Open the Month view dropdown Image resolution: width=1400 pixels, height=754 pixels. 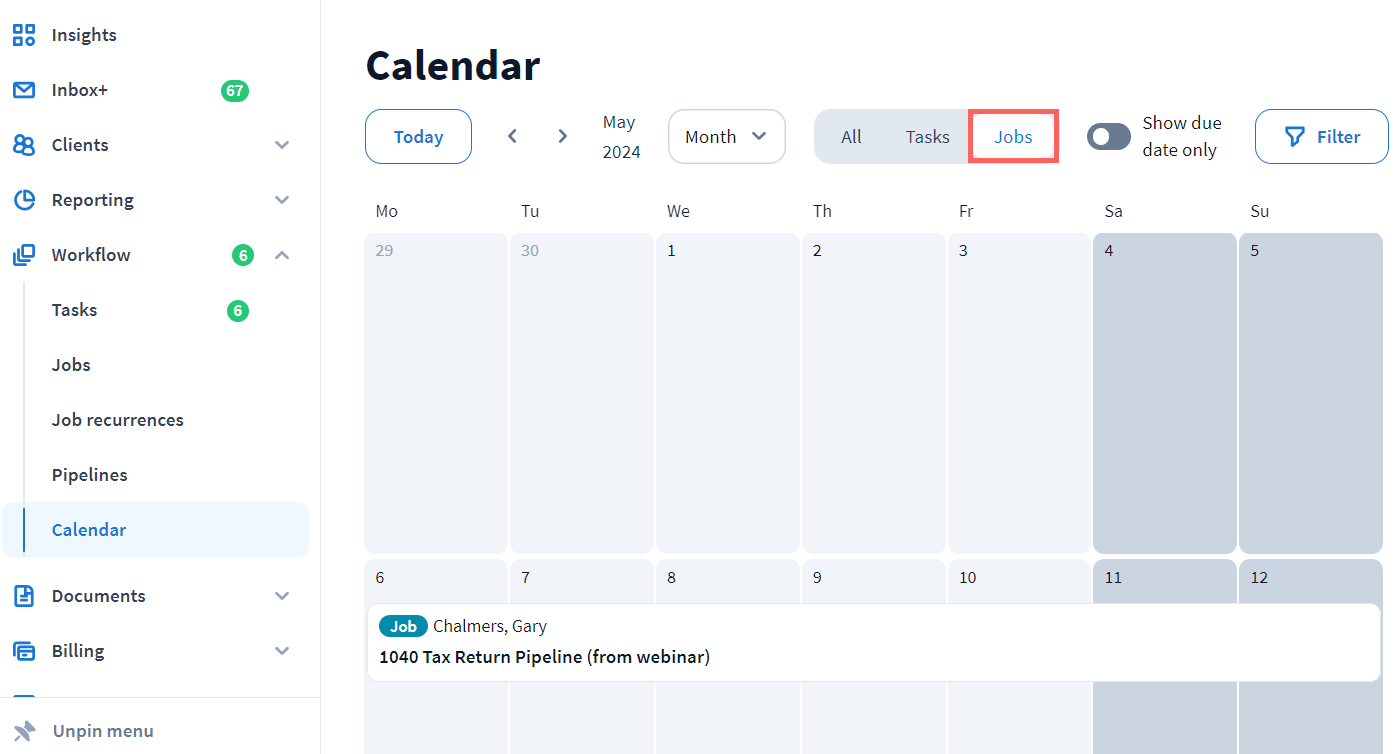point(726,137)
